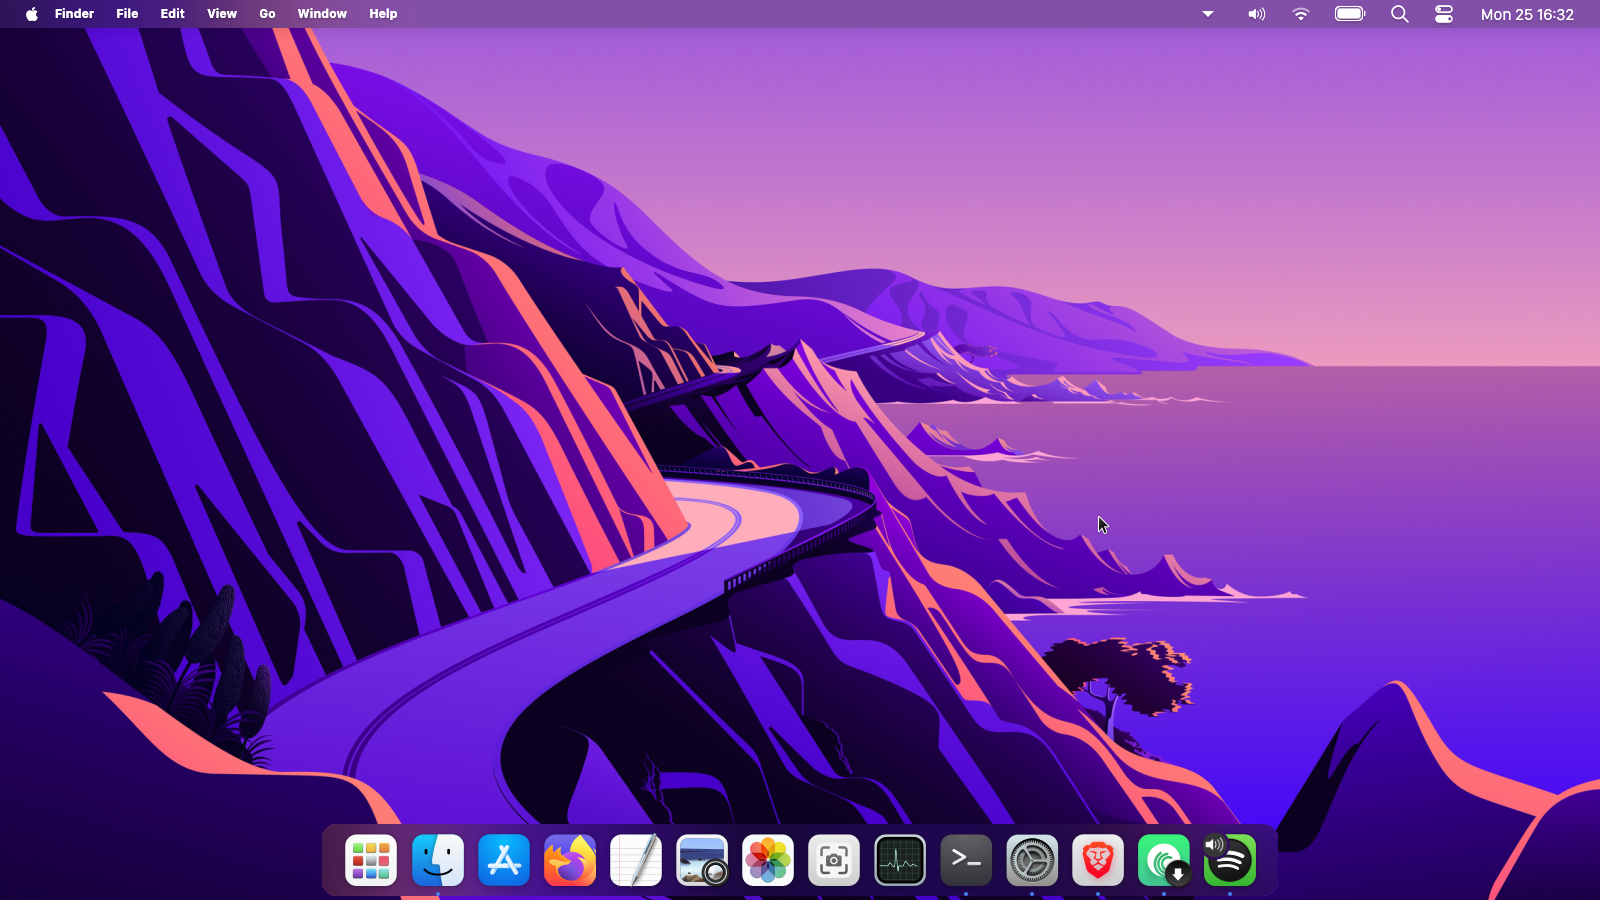Open Finder from the Dock

438,860
